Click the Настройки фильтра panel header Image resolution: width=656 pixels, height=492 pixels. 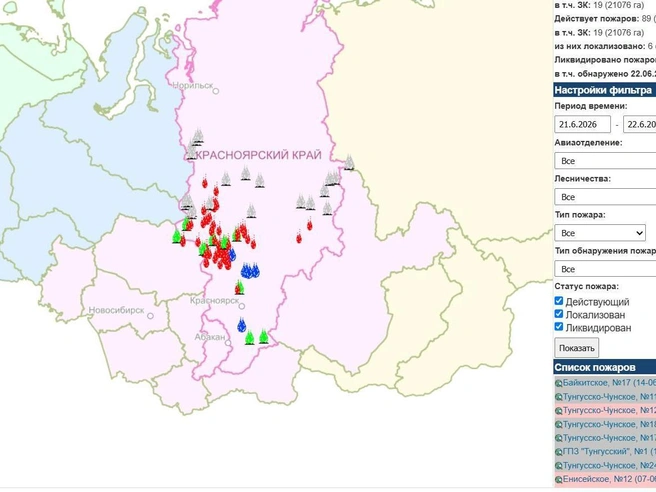pyautogui.click(x=605, y=90)
